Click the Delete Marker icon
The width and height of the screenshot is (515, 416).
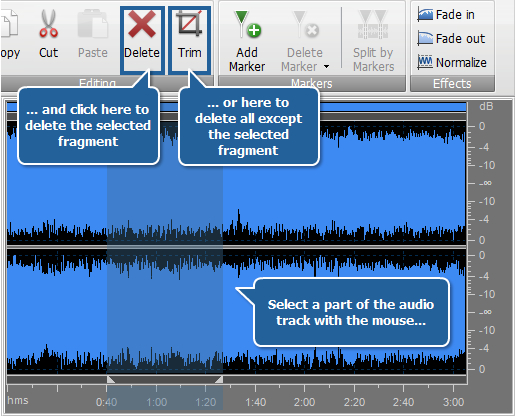305,24
